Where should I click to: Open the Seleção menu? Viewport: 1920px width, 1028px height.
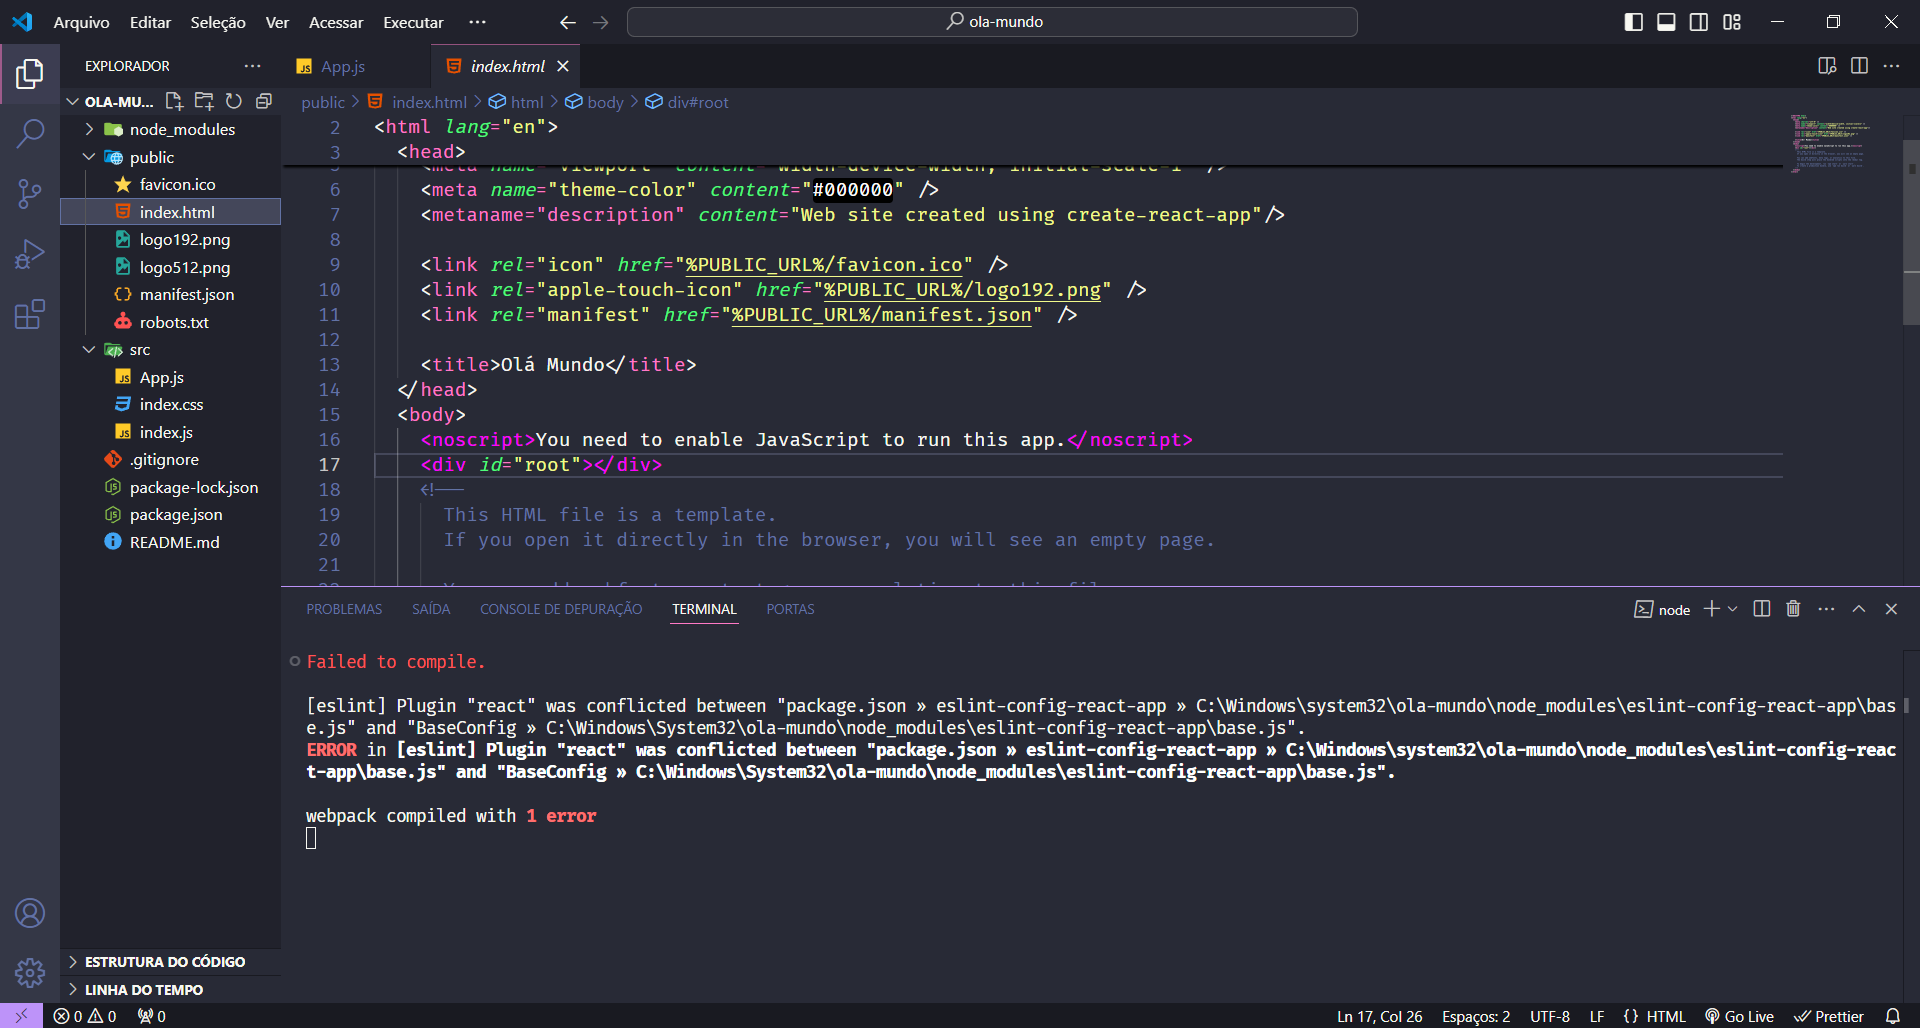218,22
